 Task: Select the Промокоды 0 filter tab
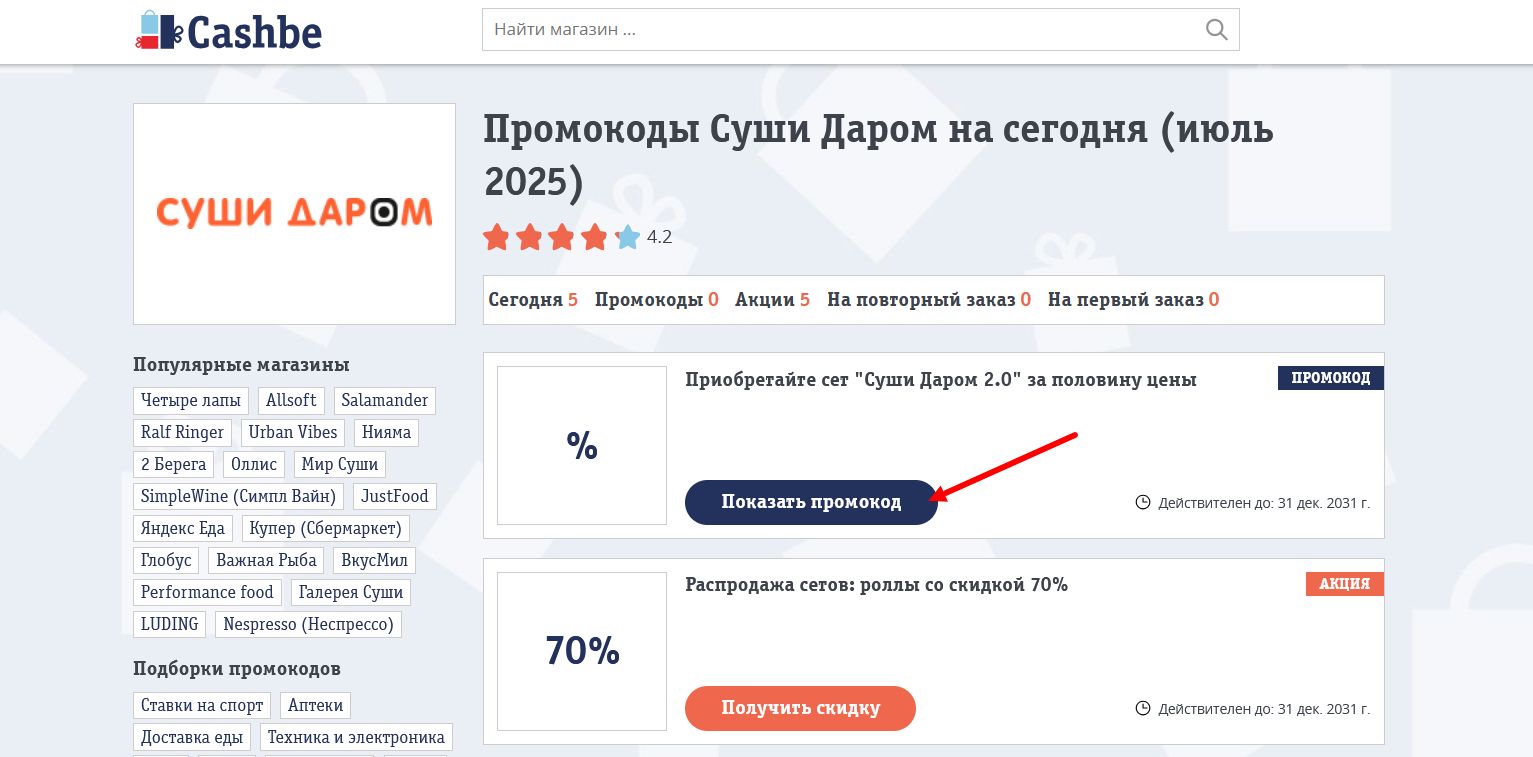click(656, 300)
